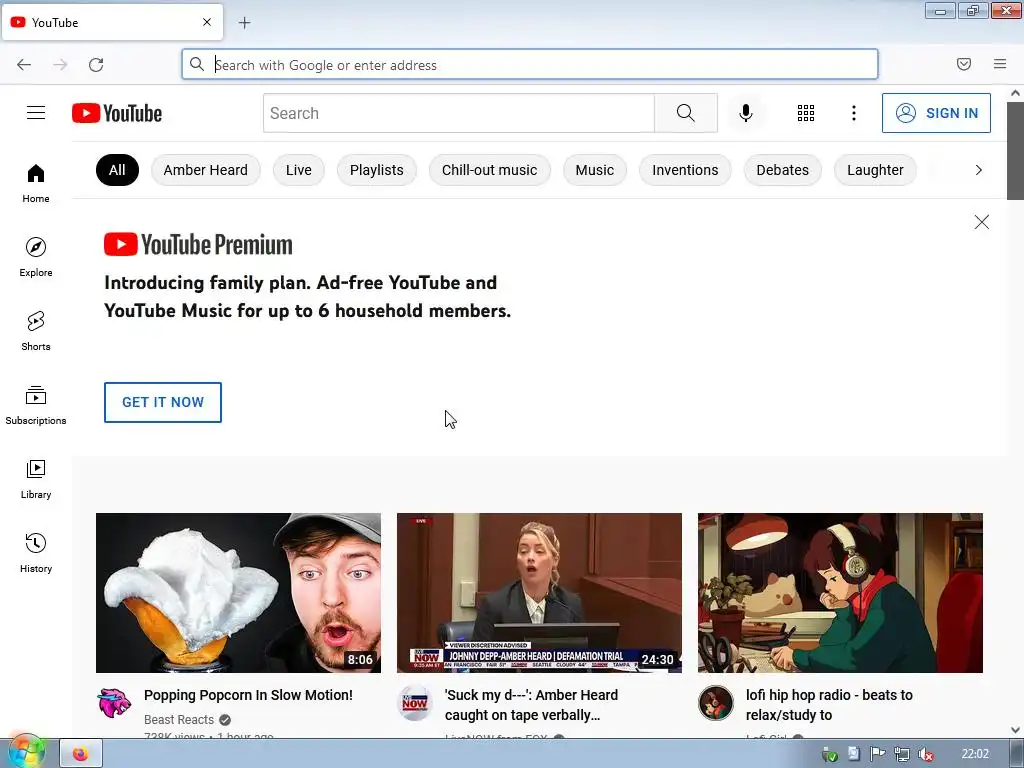Screen dimensions: 1024x768
Task: Click the browser address bar
Action: (x=530, y=65)
